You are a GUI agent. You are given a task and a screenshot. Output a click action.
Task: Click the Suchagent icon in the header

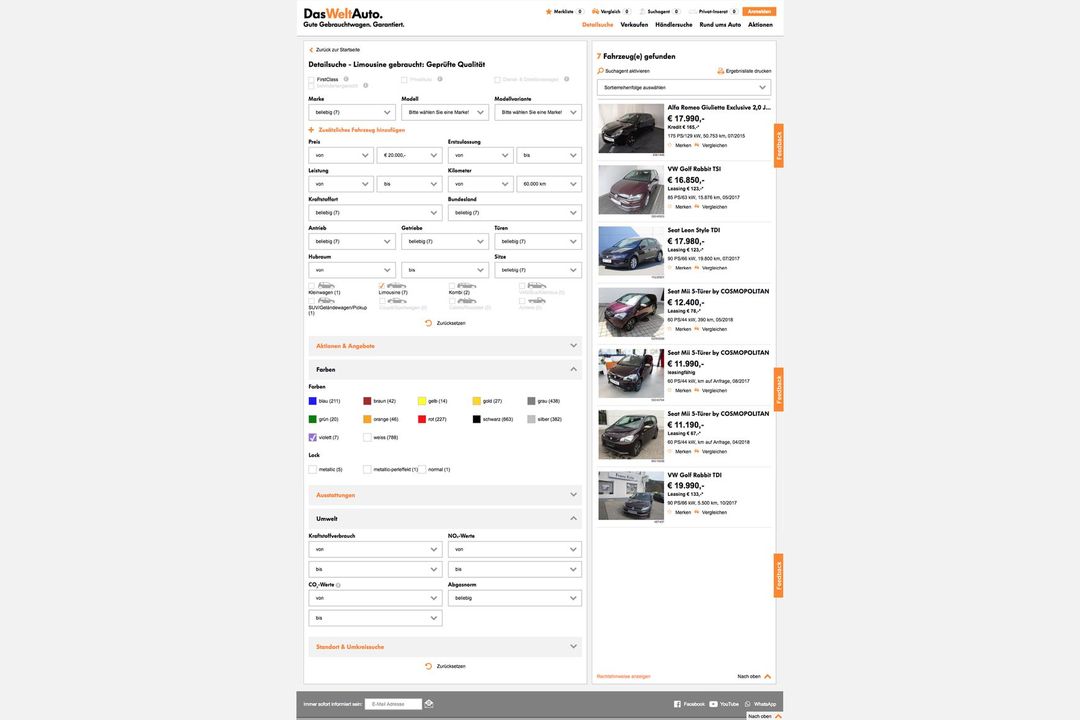pyautogui.click(x=641, y=9)
